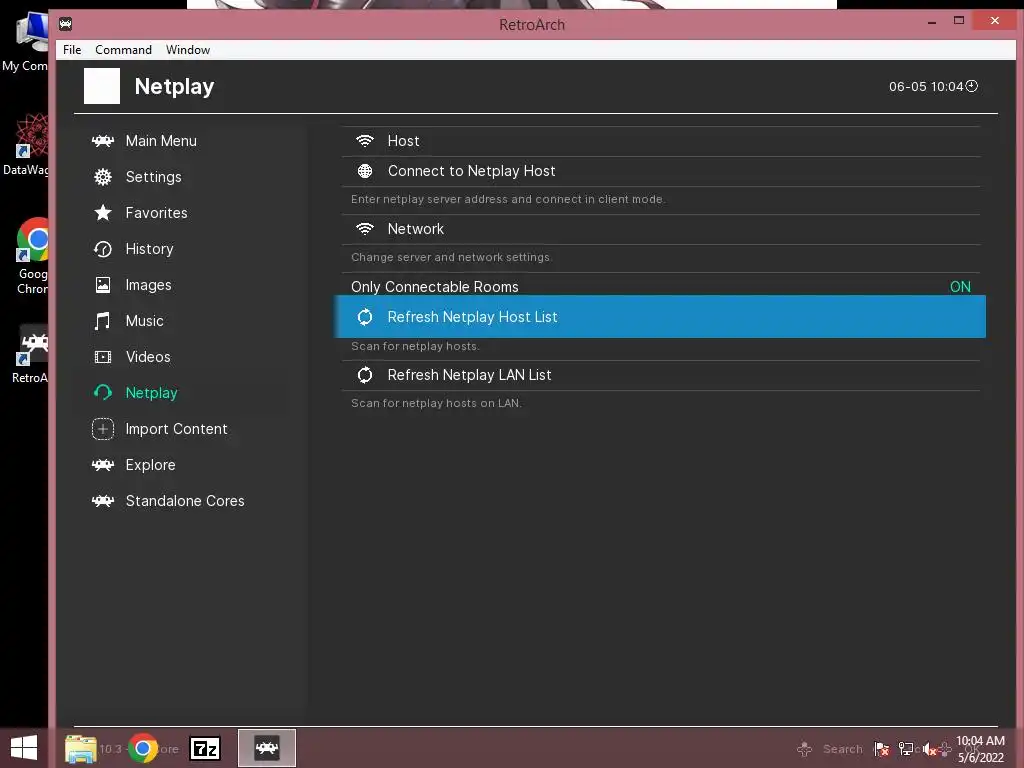Click the Google Chrome desktop shortcut
1024x768 pixels.
[x=31, y=256]
